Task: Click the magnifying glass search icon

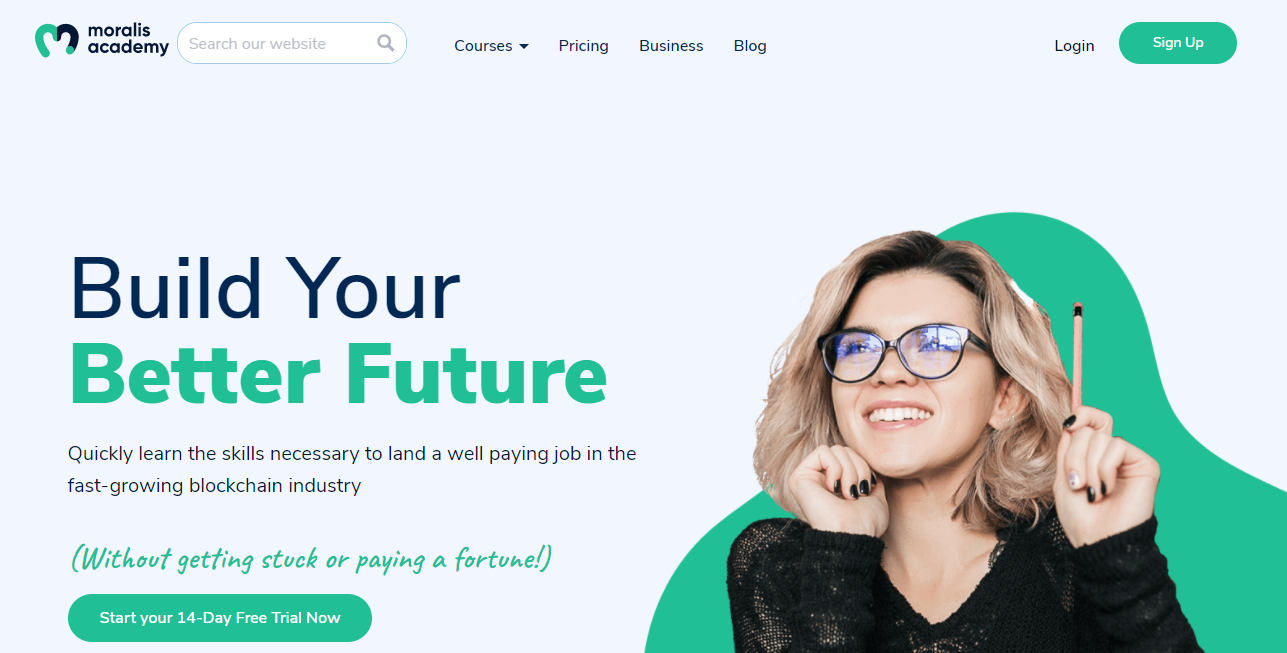Action: point(386,43)
